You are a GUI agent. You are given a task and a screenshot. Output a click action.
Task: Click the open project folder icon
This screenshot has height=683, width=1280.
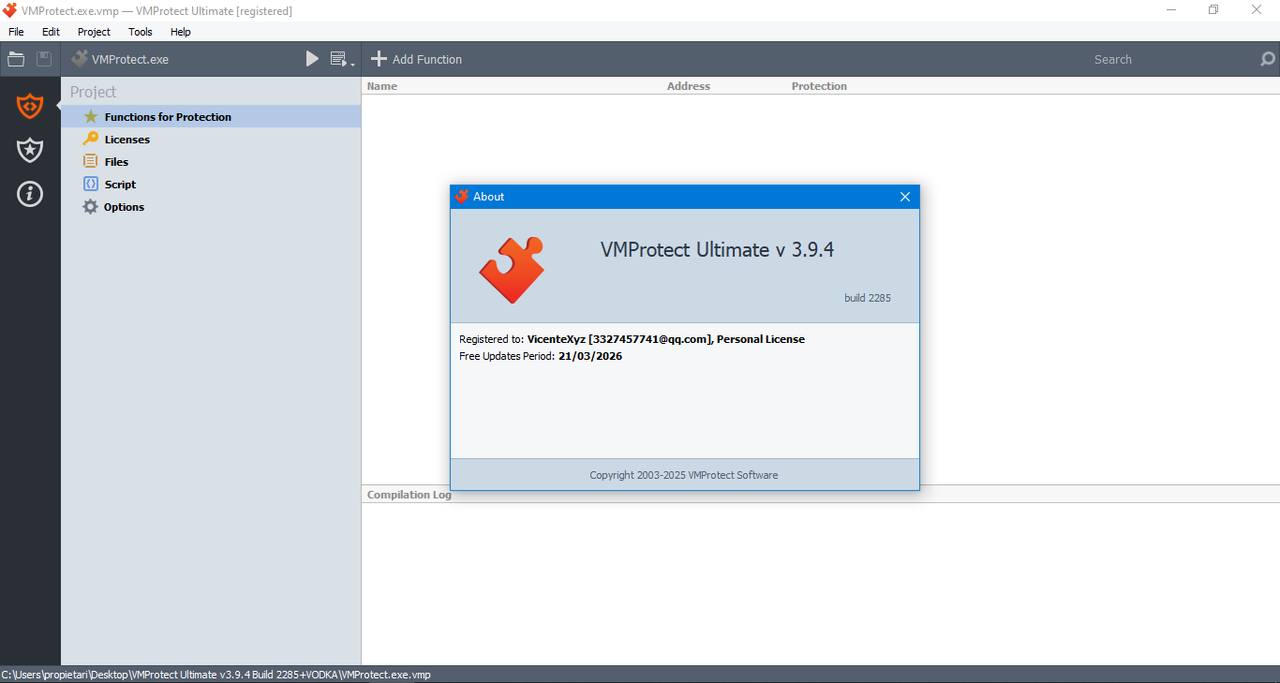pyautogui.click(x=16, y=59)
